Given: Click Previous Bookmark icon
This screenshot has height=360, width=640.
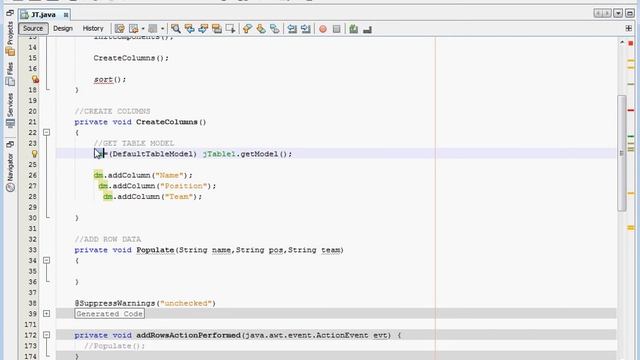Looking at the screenshot, I should click(247, 29).
